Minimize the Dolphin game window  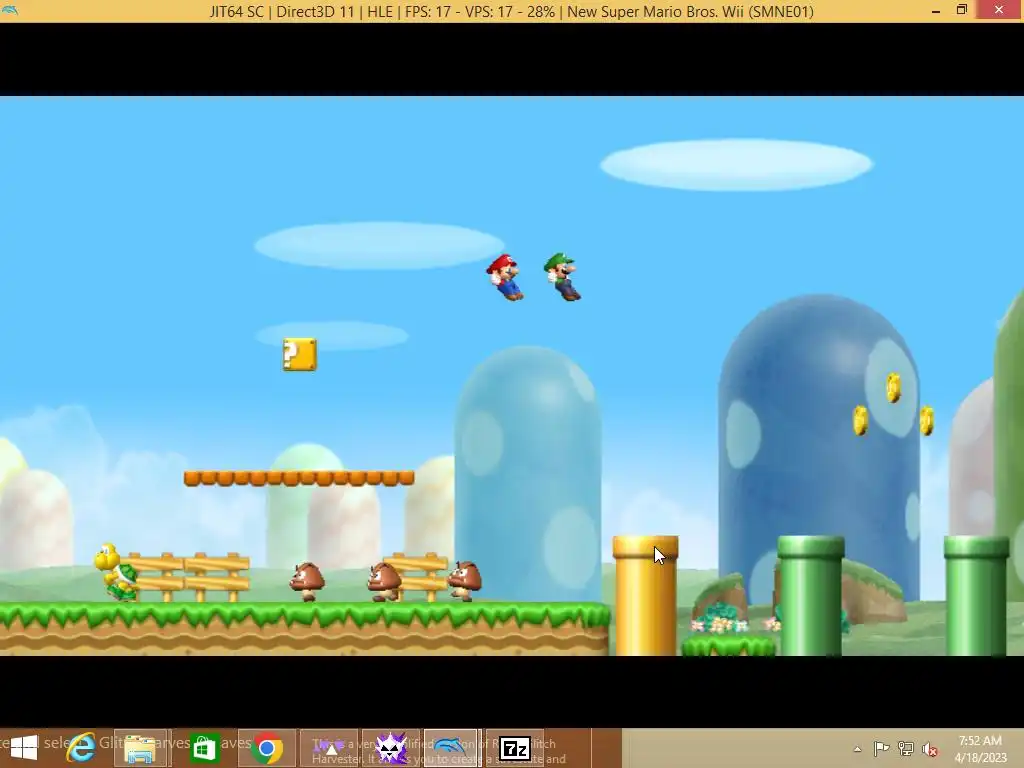[x=935, y=10]
